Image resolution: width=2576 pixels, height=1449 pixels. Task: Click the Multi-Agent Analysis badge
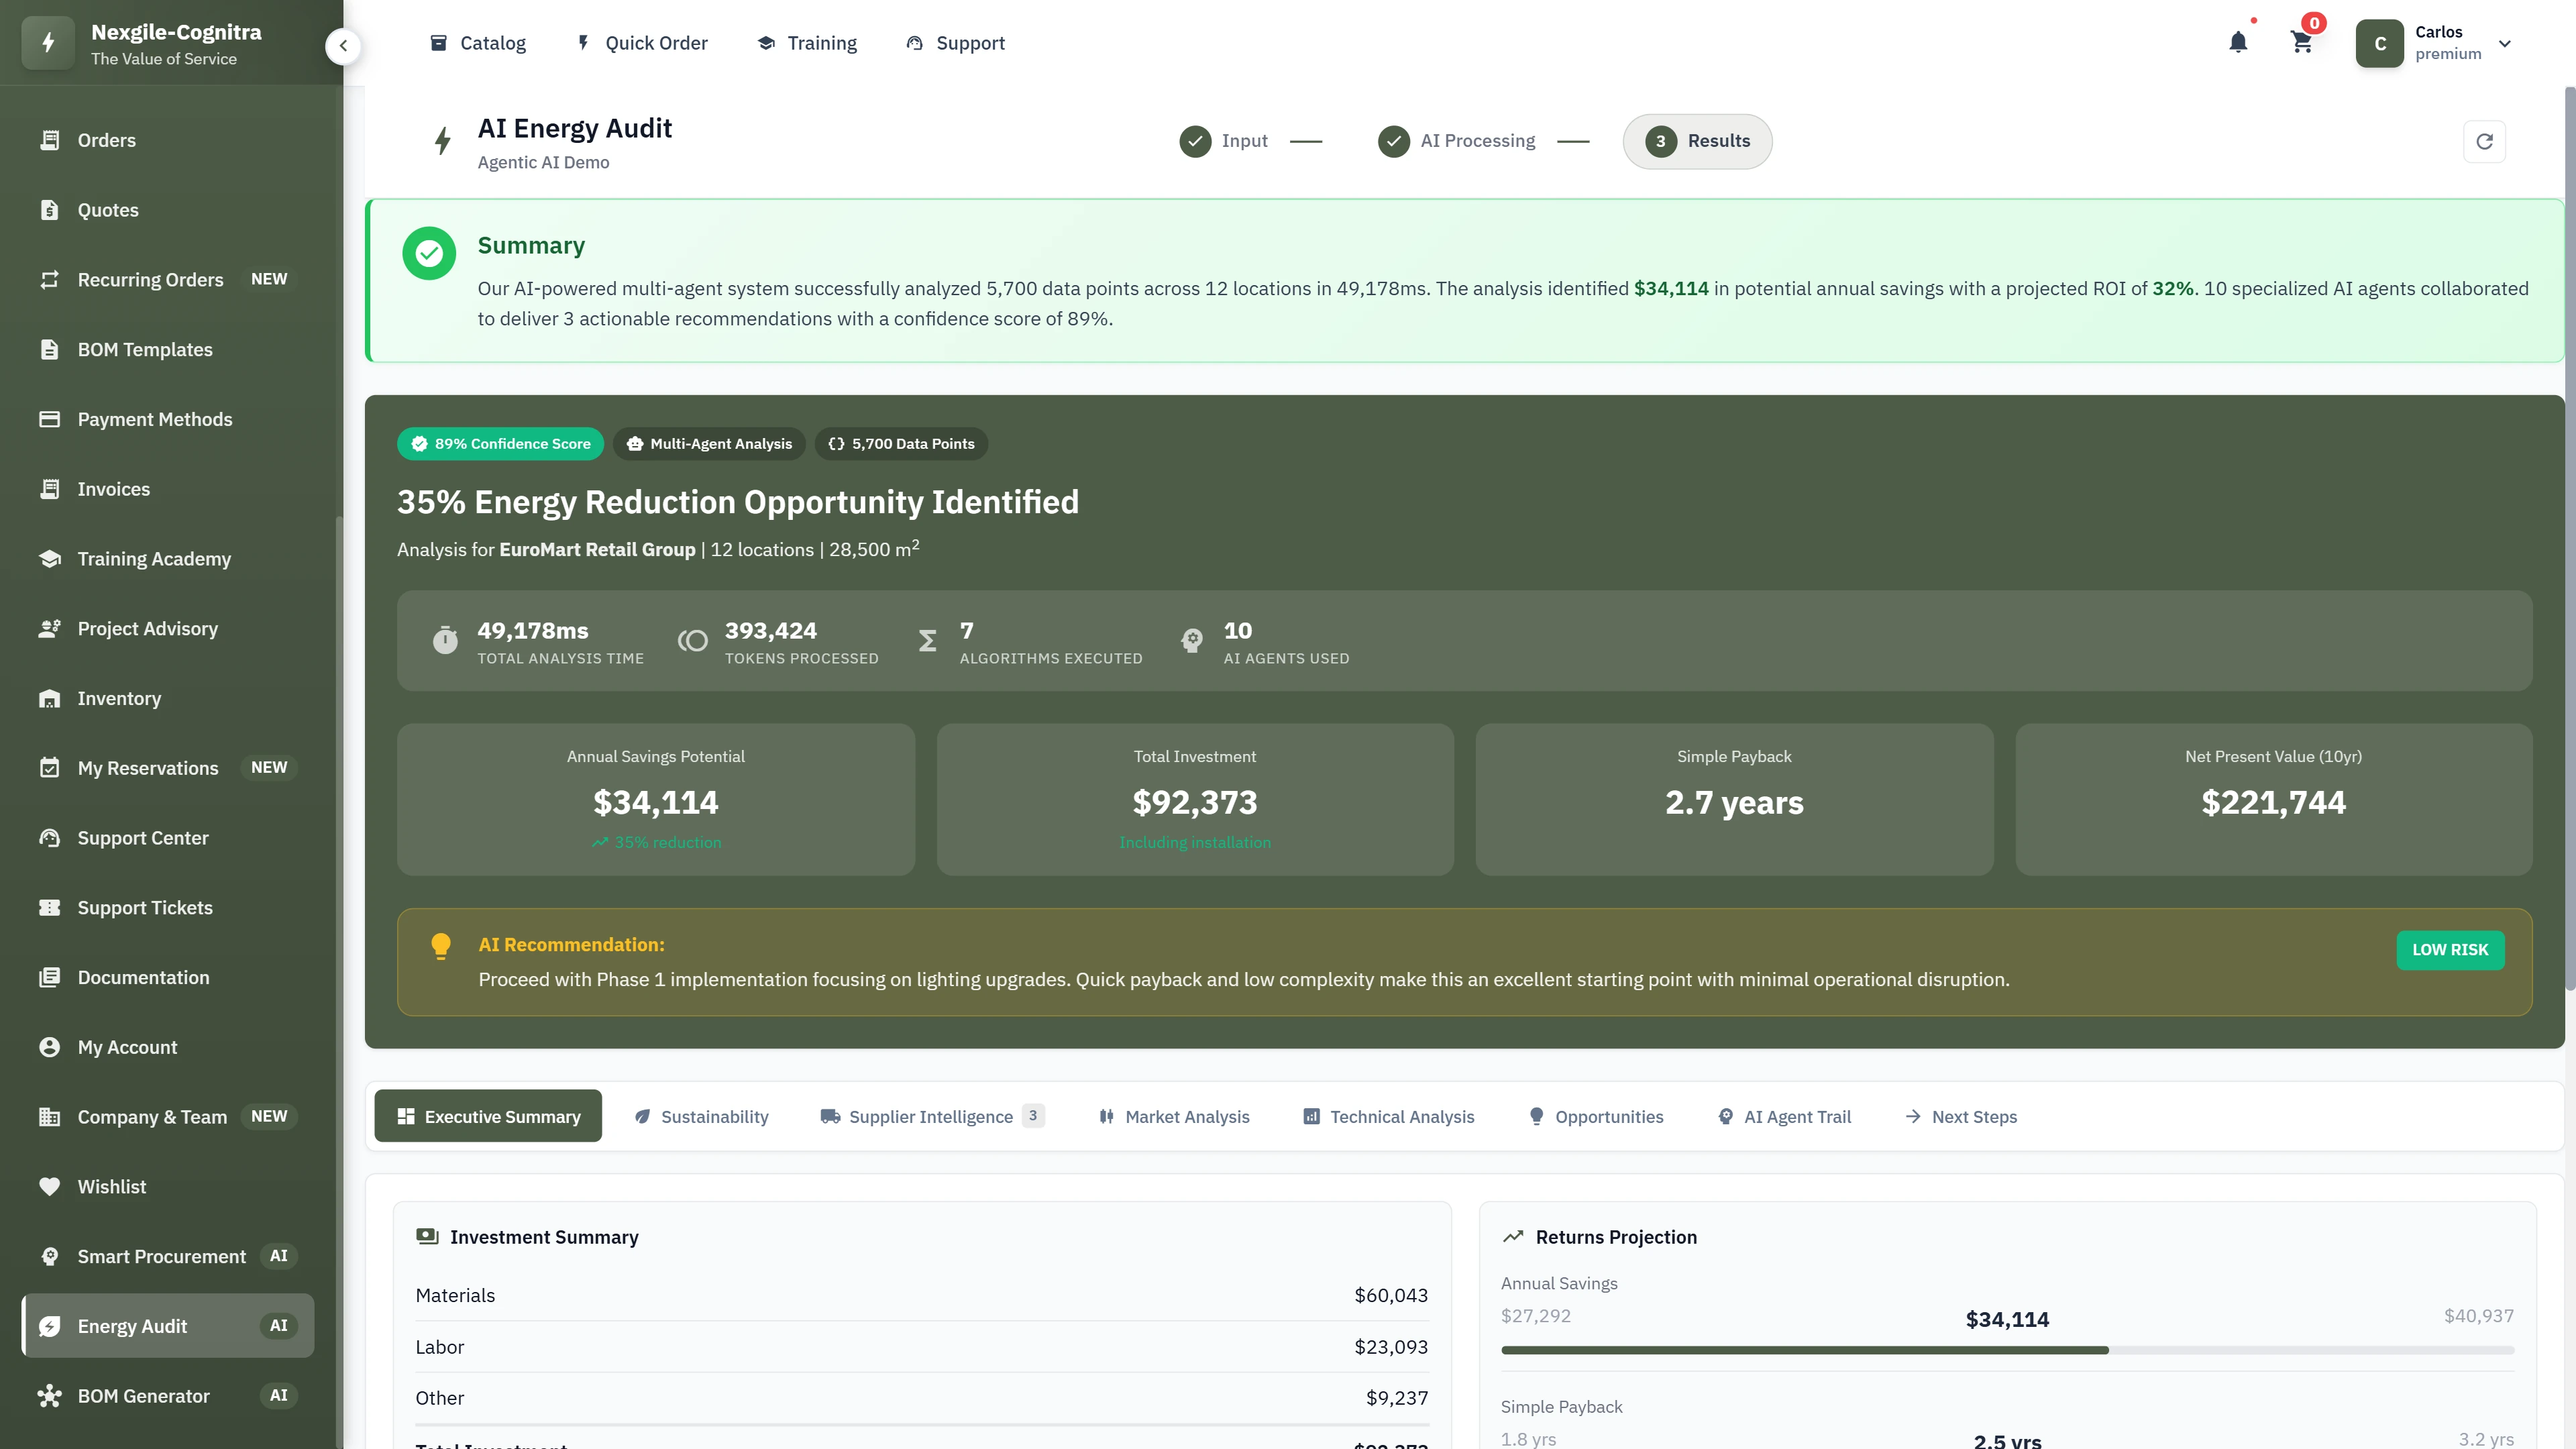710,443
